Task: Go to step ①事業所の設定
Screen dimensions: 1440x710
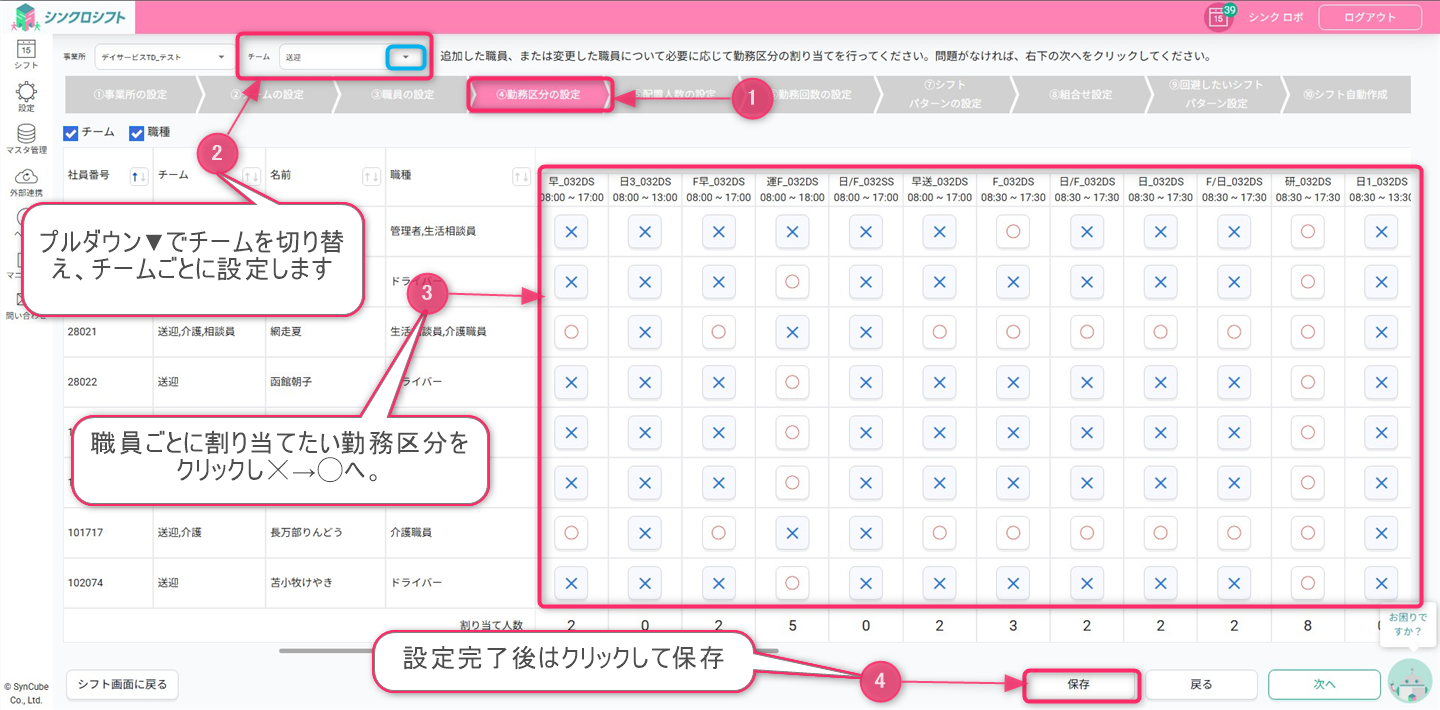Action: pos(130,95)
